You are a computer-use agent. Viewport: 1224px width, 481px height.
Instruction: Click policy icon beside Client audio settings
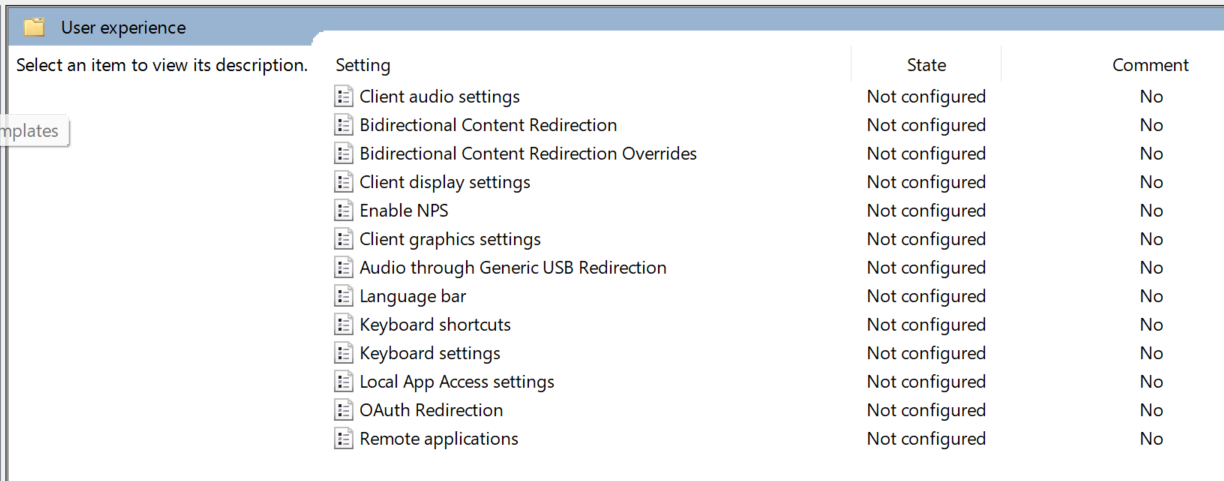pos(344,97)
